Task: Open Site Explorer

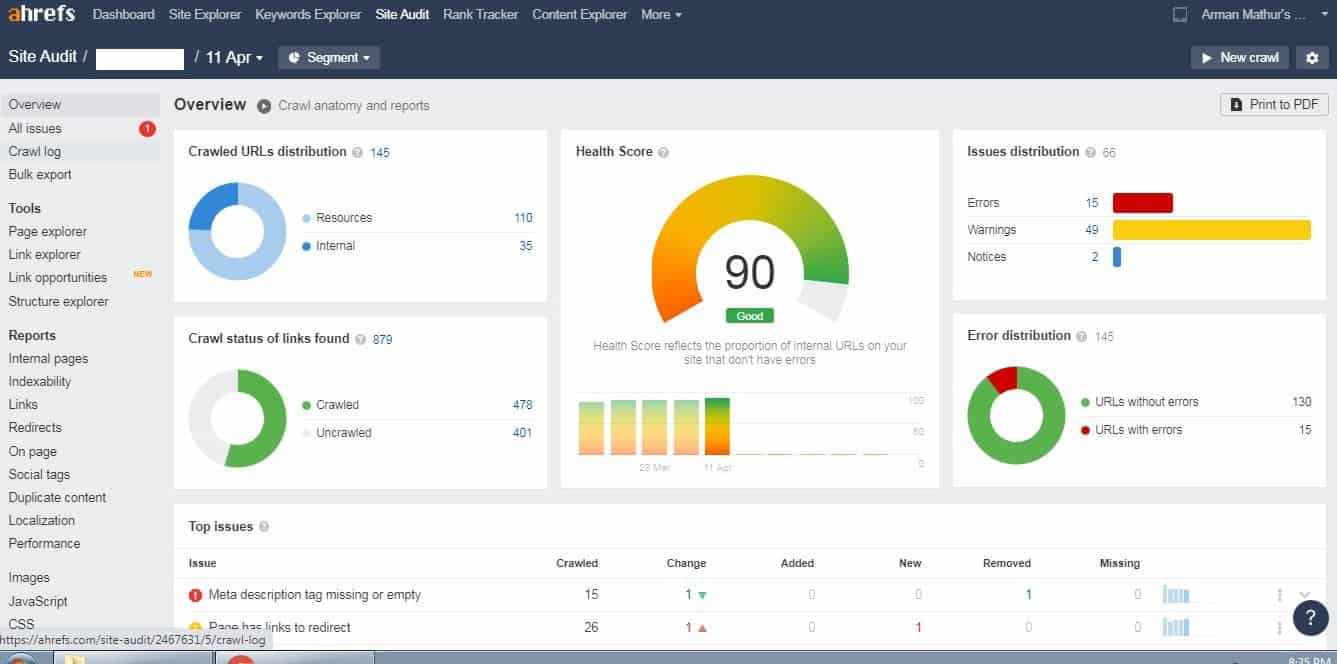Action: click(205, 15)
